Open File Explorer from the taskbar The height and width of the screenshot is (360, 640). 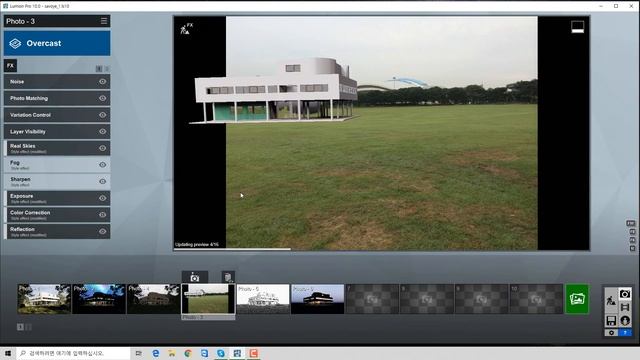[x=172, y=353]
